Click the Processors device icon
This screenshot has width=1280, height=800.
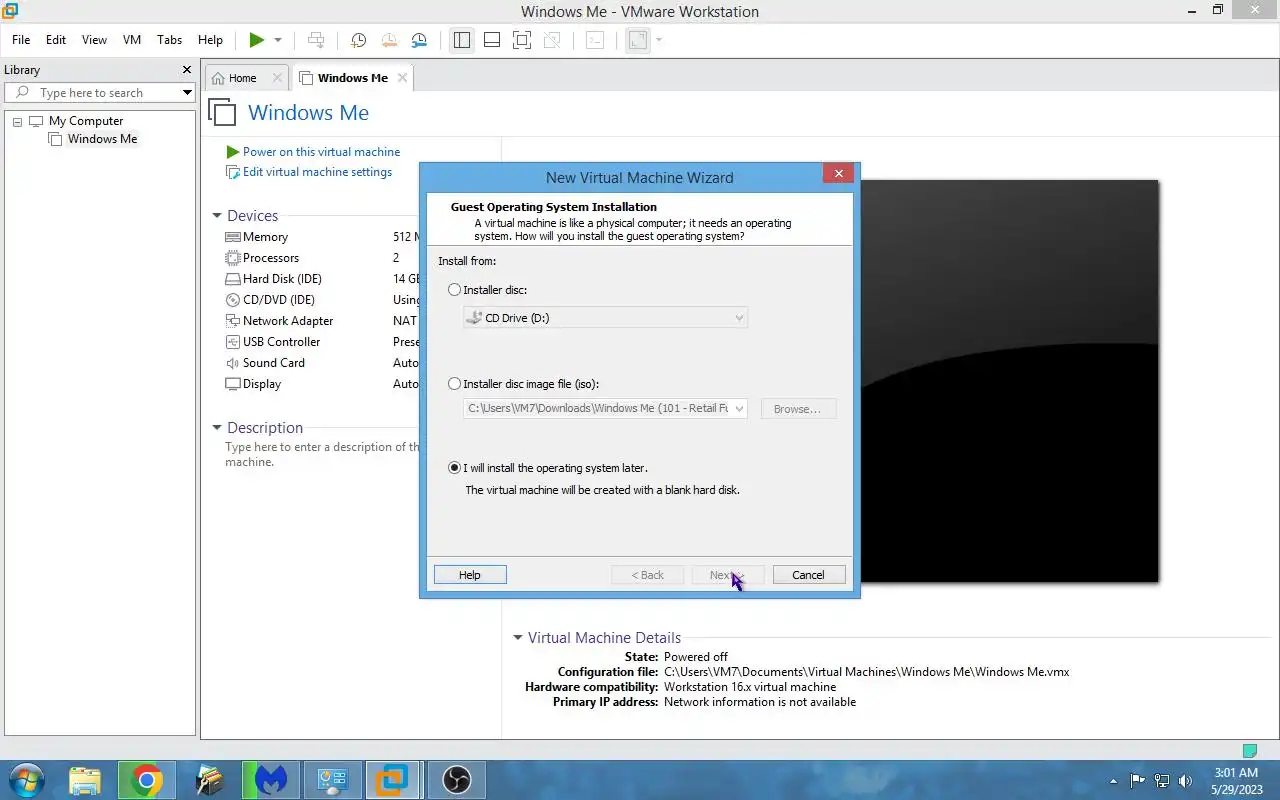[x=233, y=258]
